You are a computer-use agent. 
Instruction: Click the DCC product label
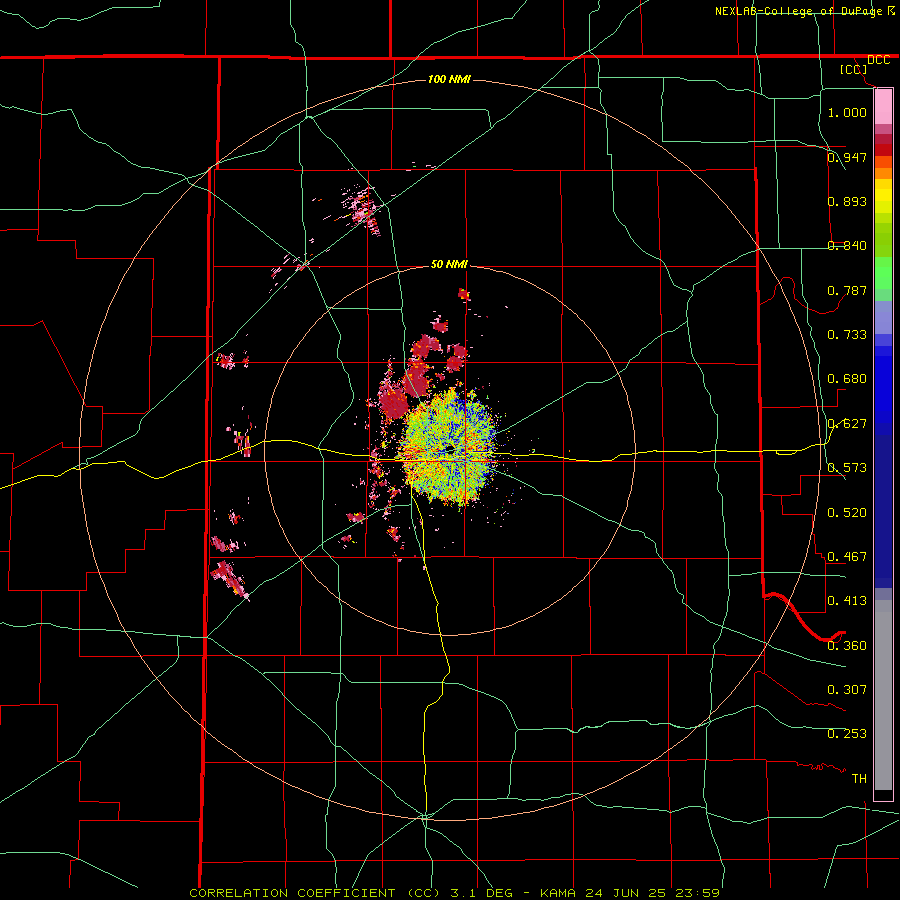click(878, 60)
